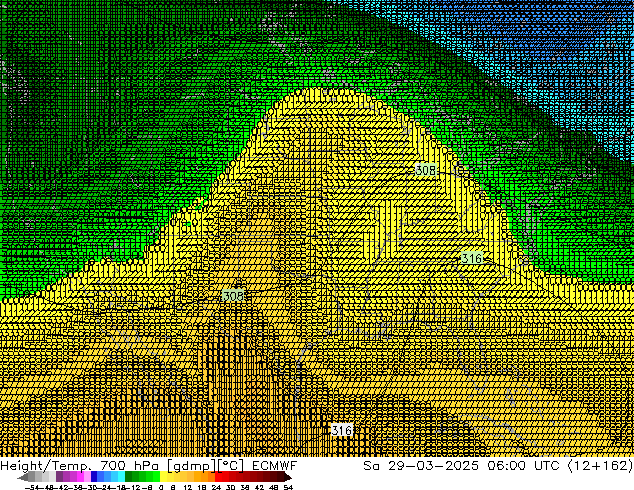Click the ECMWF model label
Image resolution: width=634 pixels, height=490 pixels.
(275, 466)
